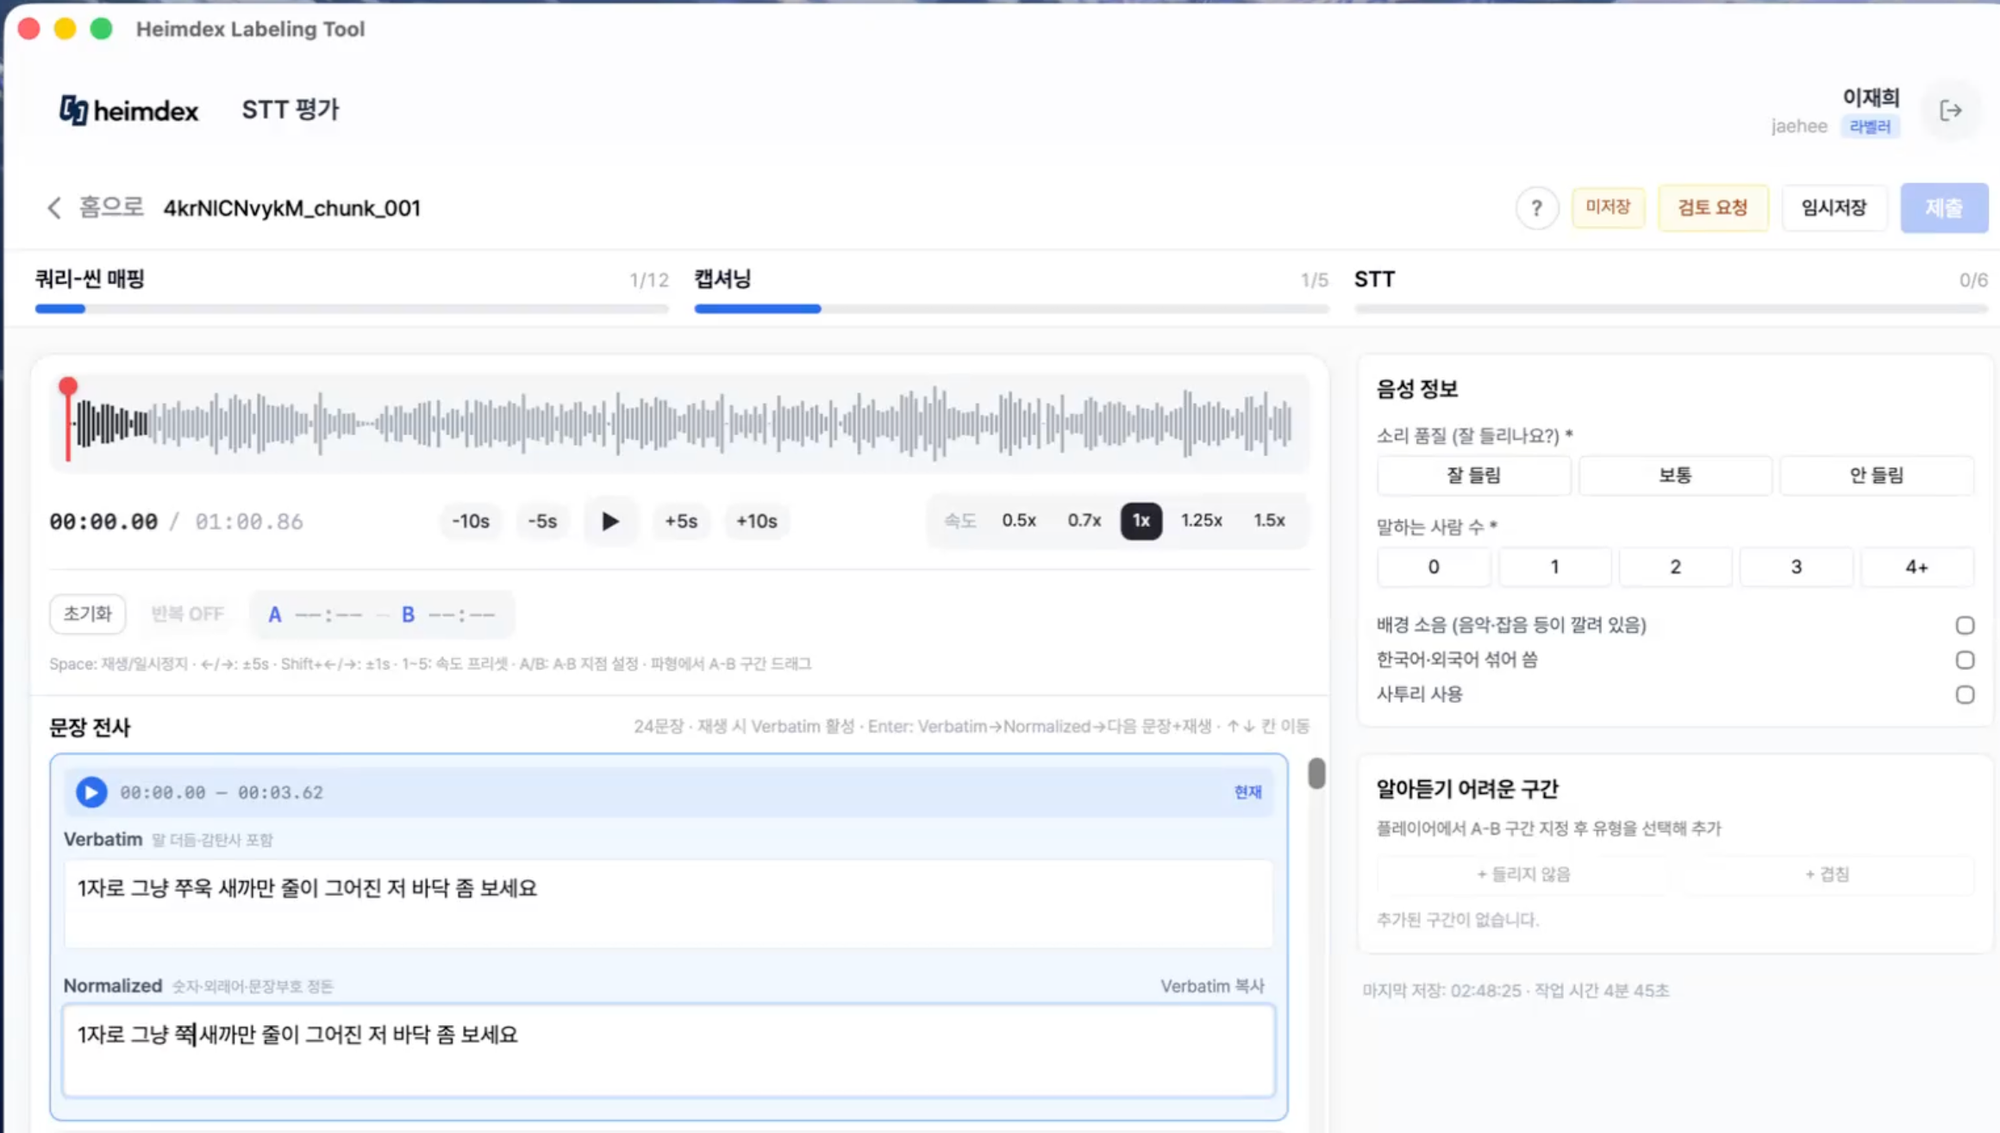Play the audio in the main waveform player

pos(610,521)
